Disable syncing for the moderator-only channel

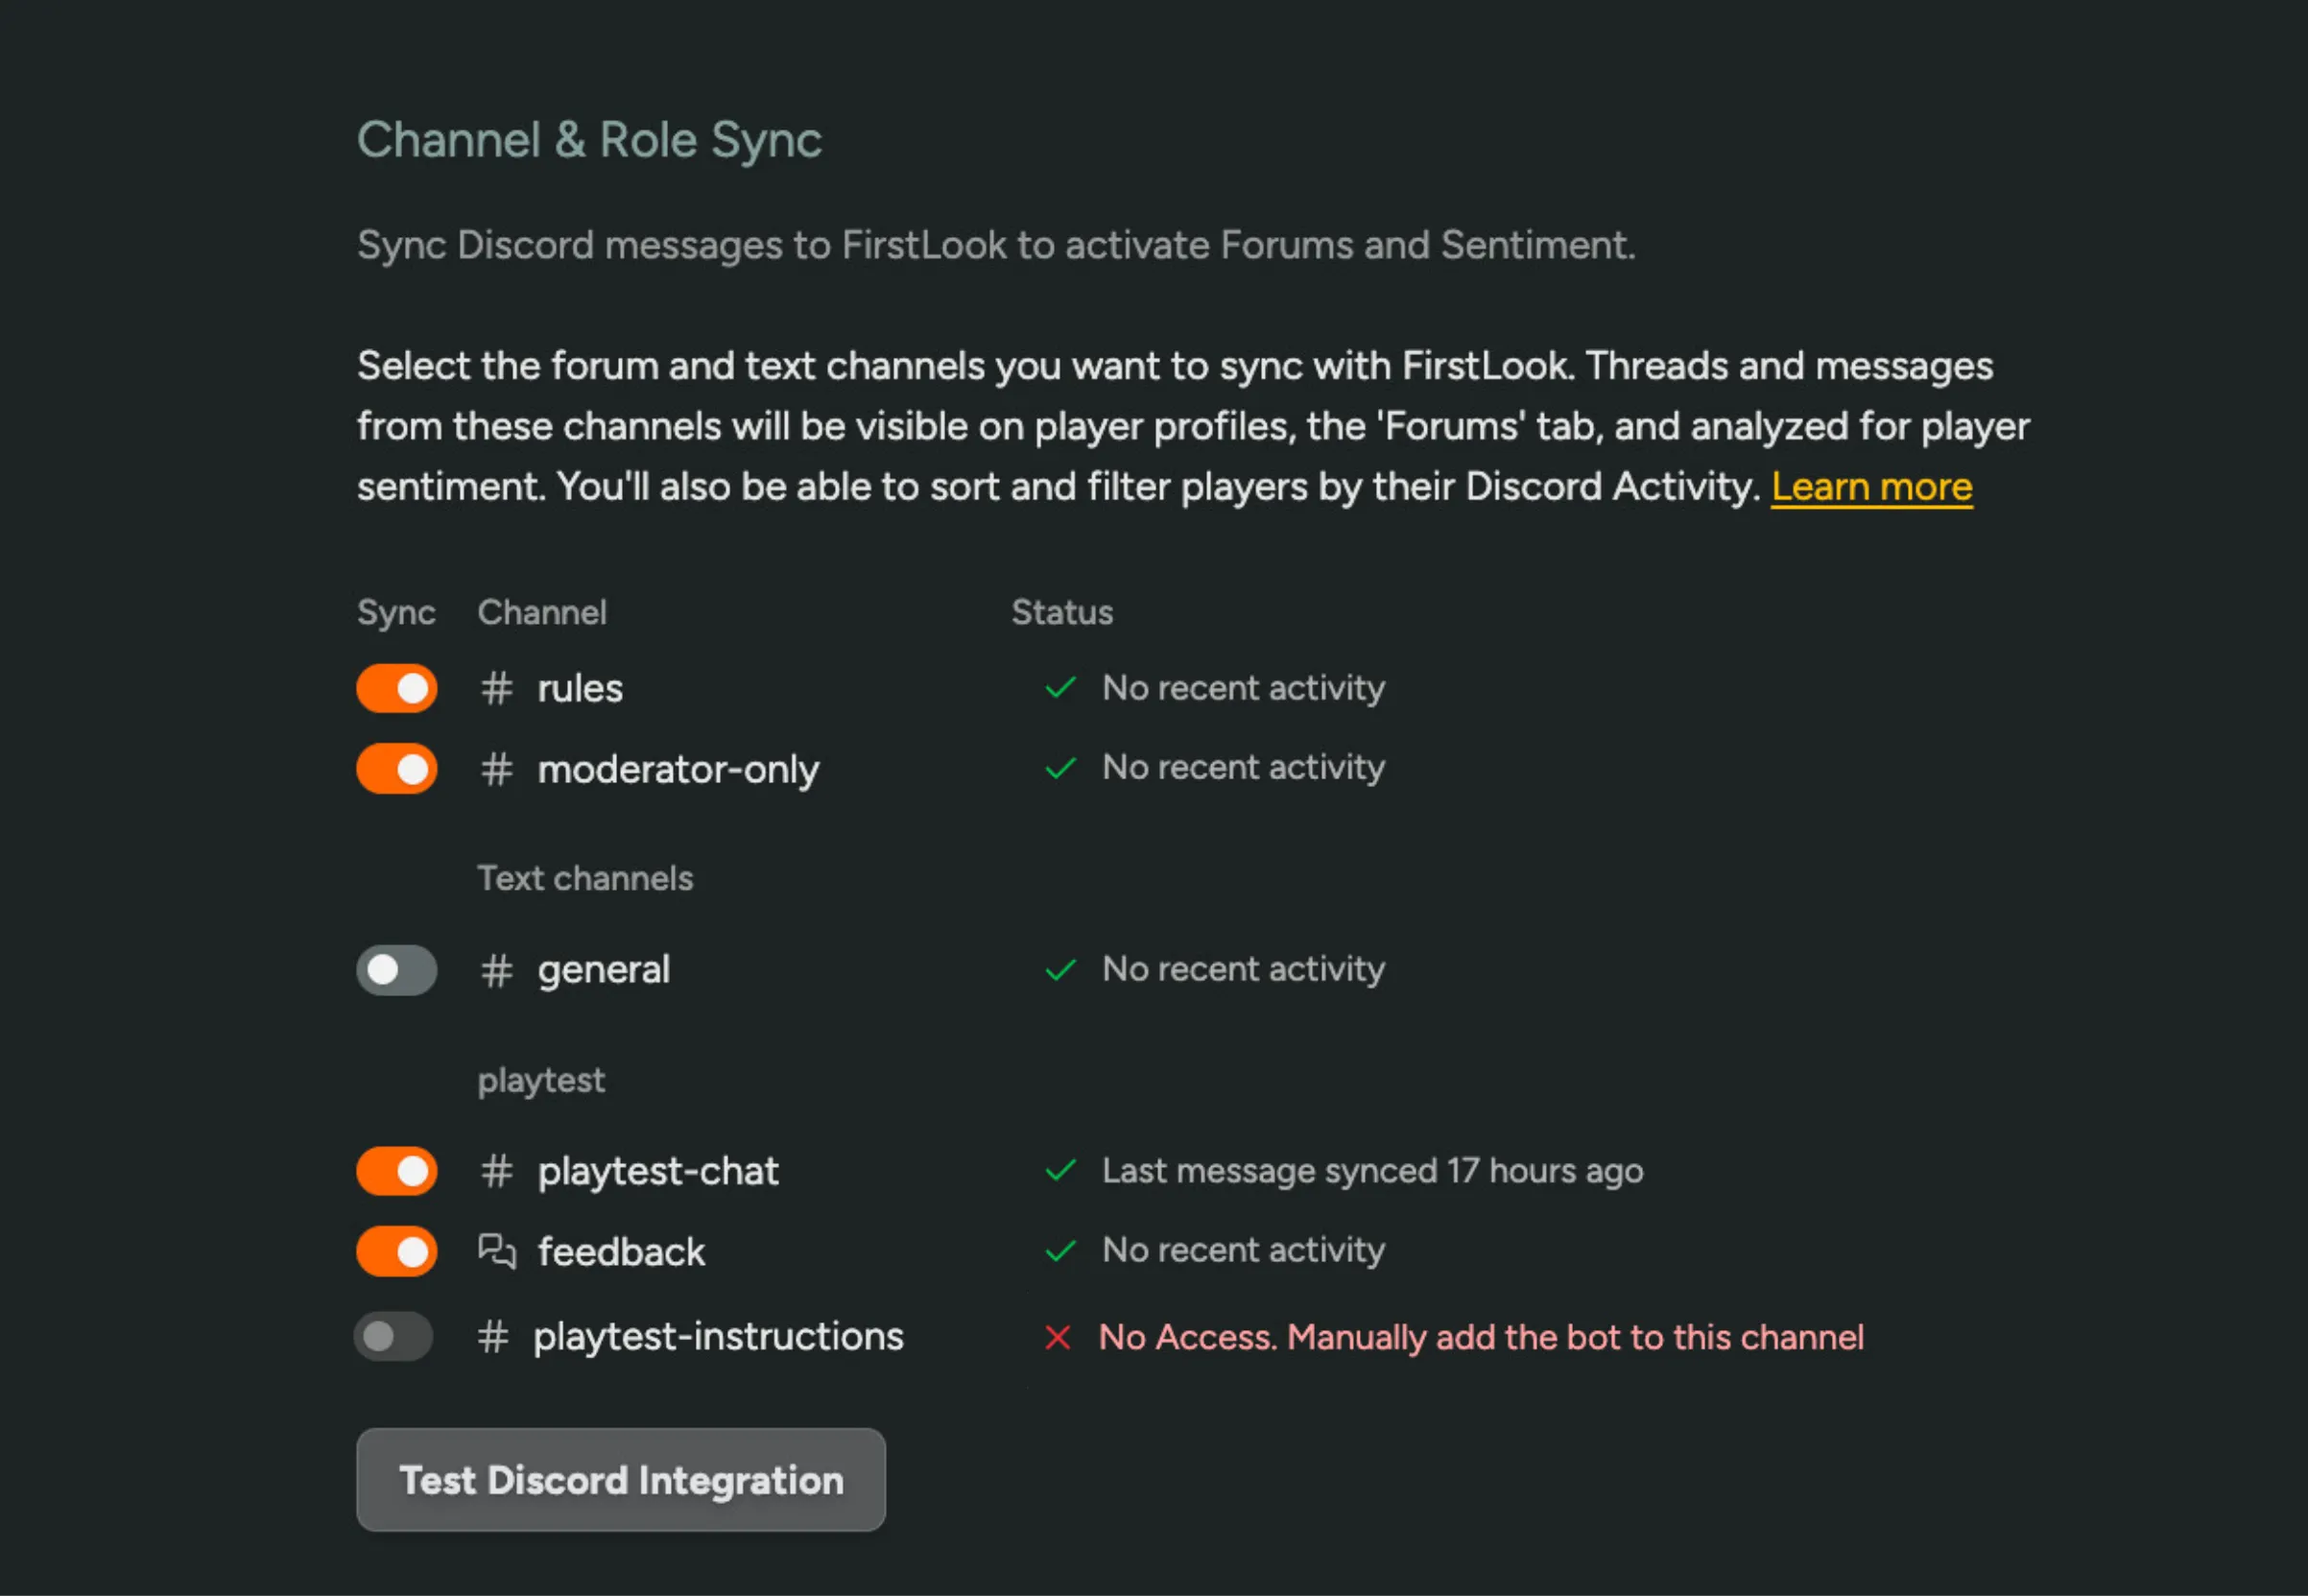(x=396, y=769)
